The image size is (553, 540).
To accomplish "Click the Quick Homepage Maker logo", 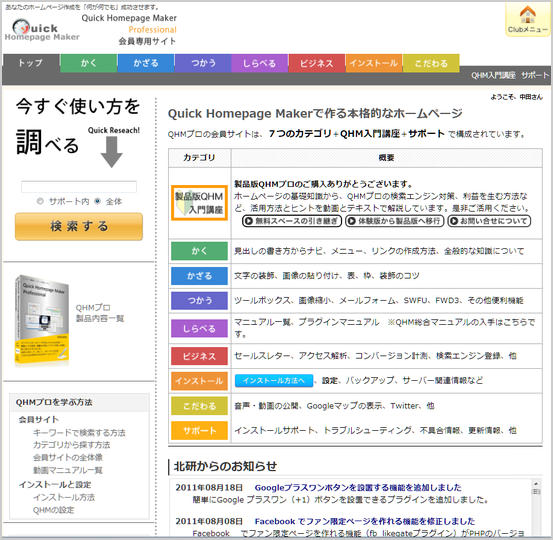I will tap(42, 30).
